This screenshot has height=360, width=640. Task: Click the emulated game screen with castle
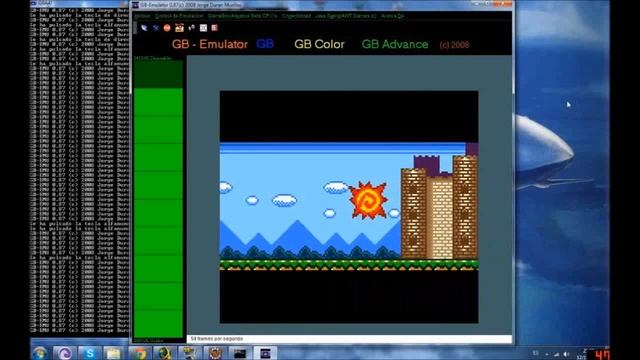point(349,207)
